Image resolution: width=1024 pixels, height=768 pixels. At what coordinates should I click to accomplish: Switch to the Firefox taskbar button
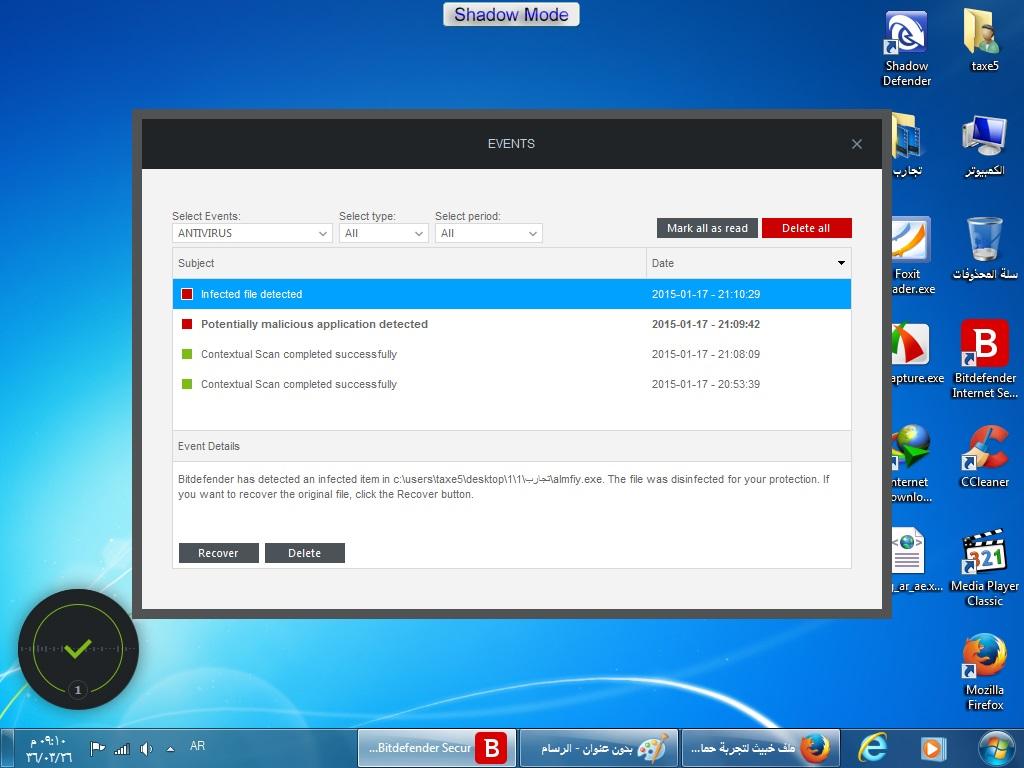[x=760, y=748]
